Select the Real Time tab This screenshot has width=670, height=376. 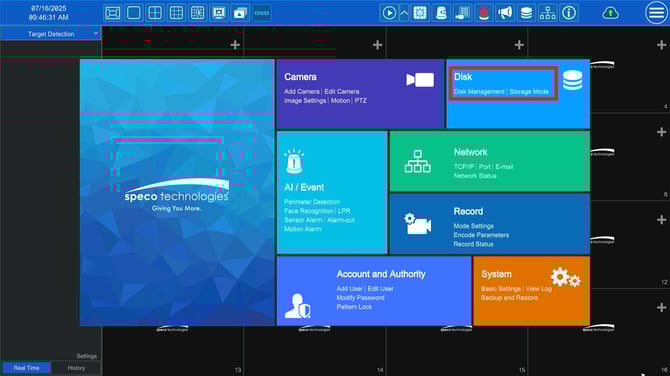26,368
